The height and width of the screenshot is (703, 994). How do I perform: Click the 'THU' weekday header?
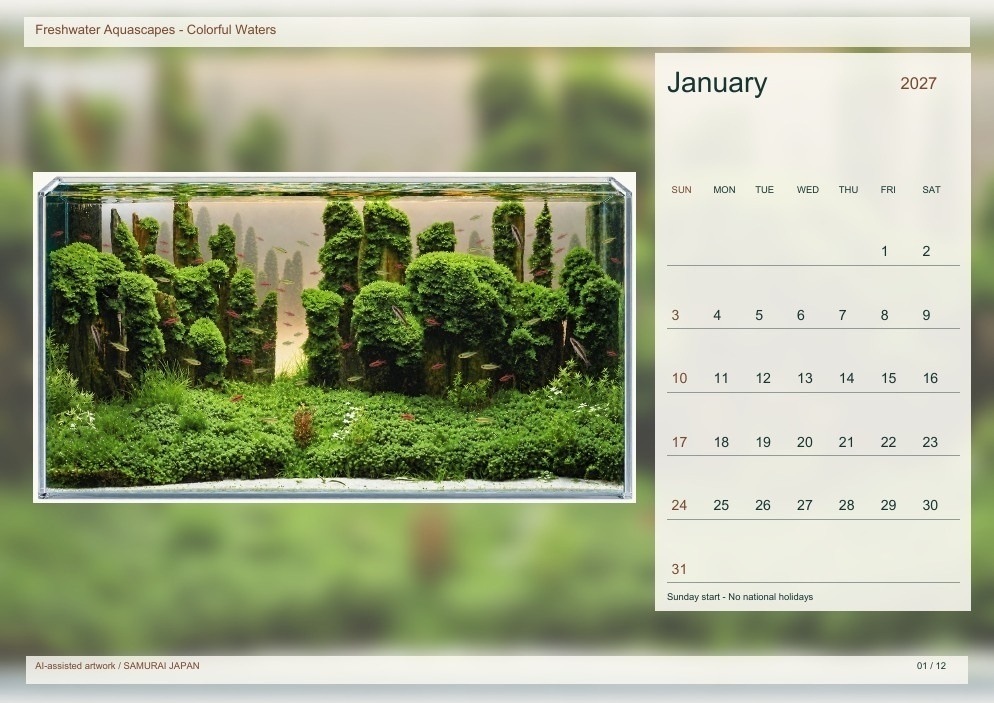point(848,190)
